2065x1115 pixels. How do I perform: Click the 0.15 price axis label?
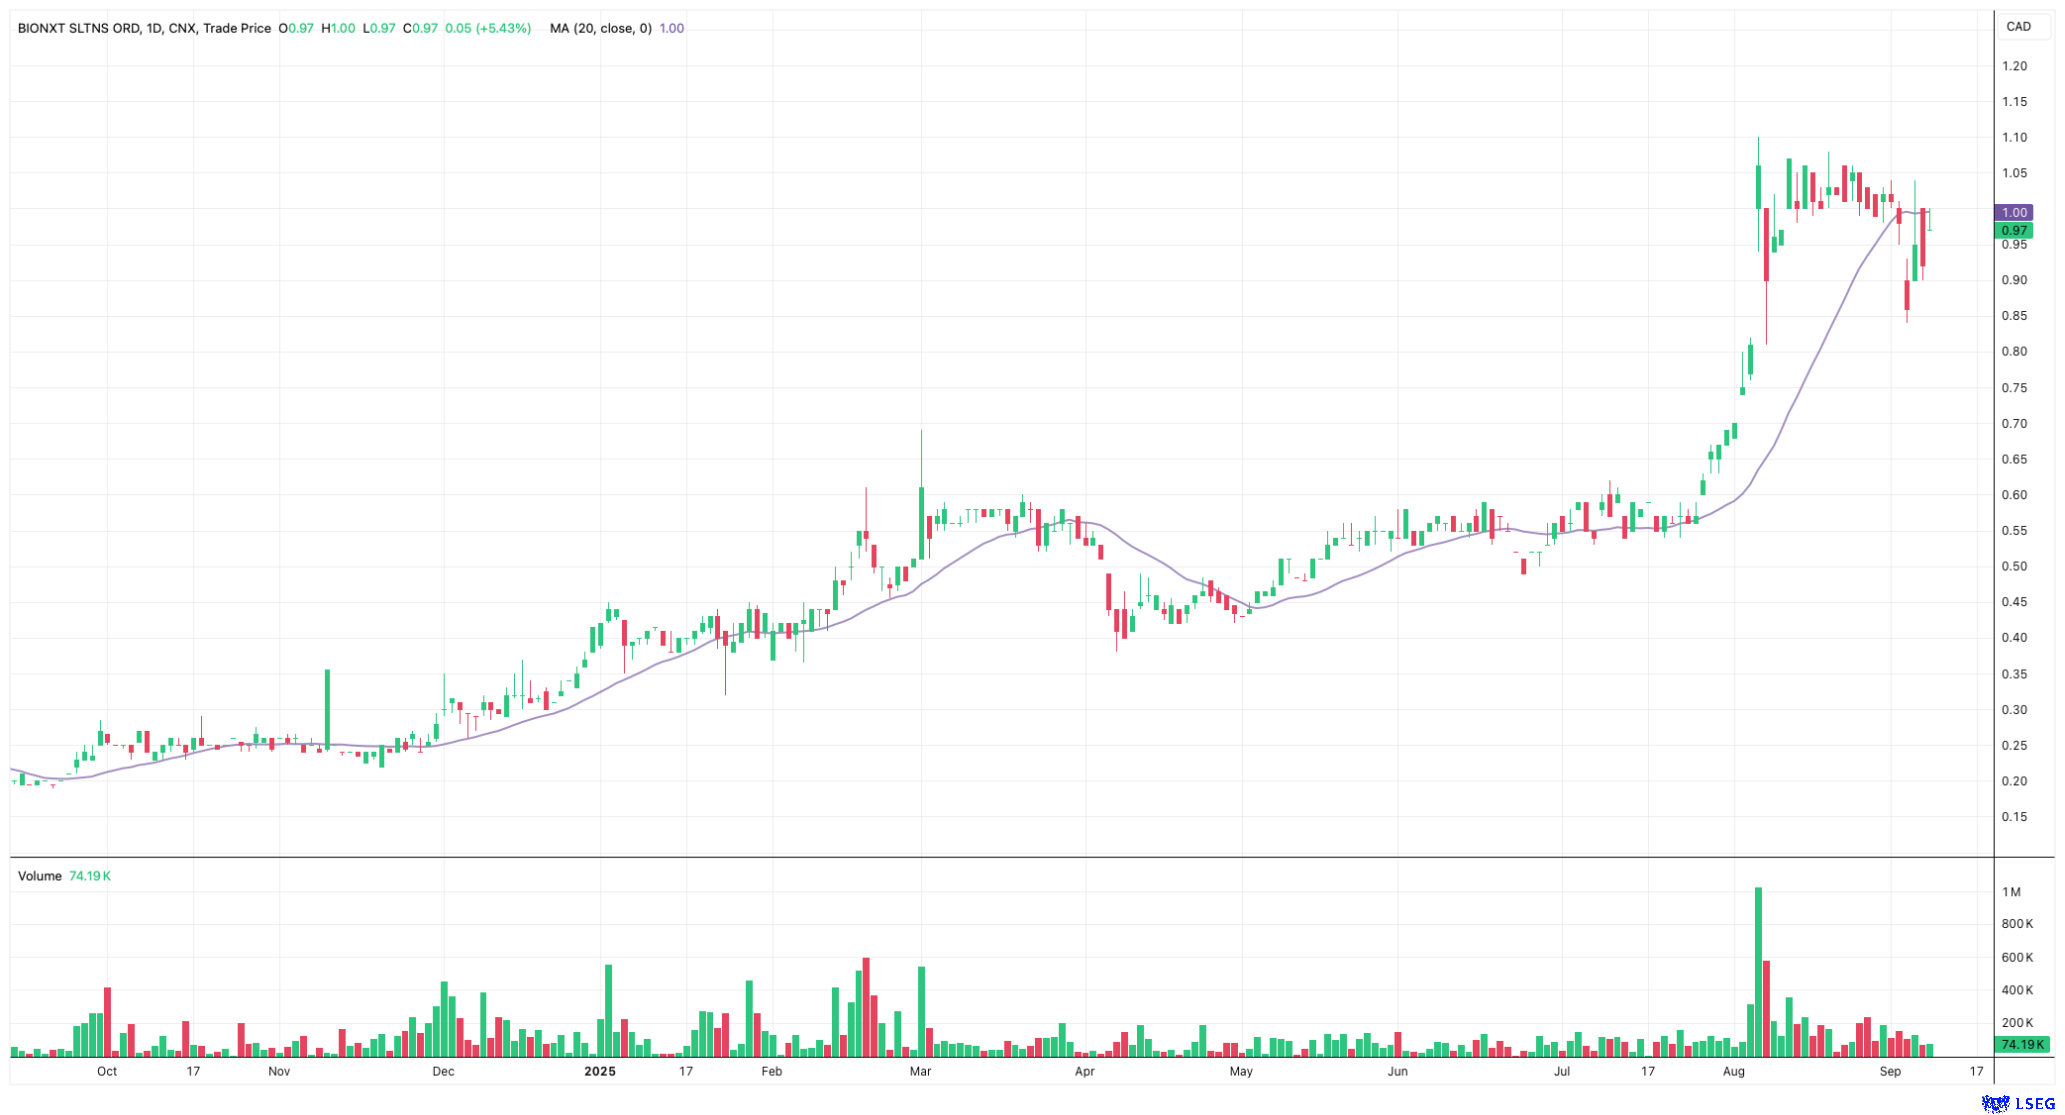pyautogui.click(x=2014, y=817)
